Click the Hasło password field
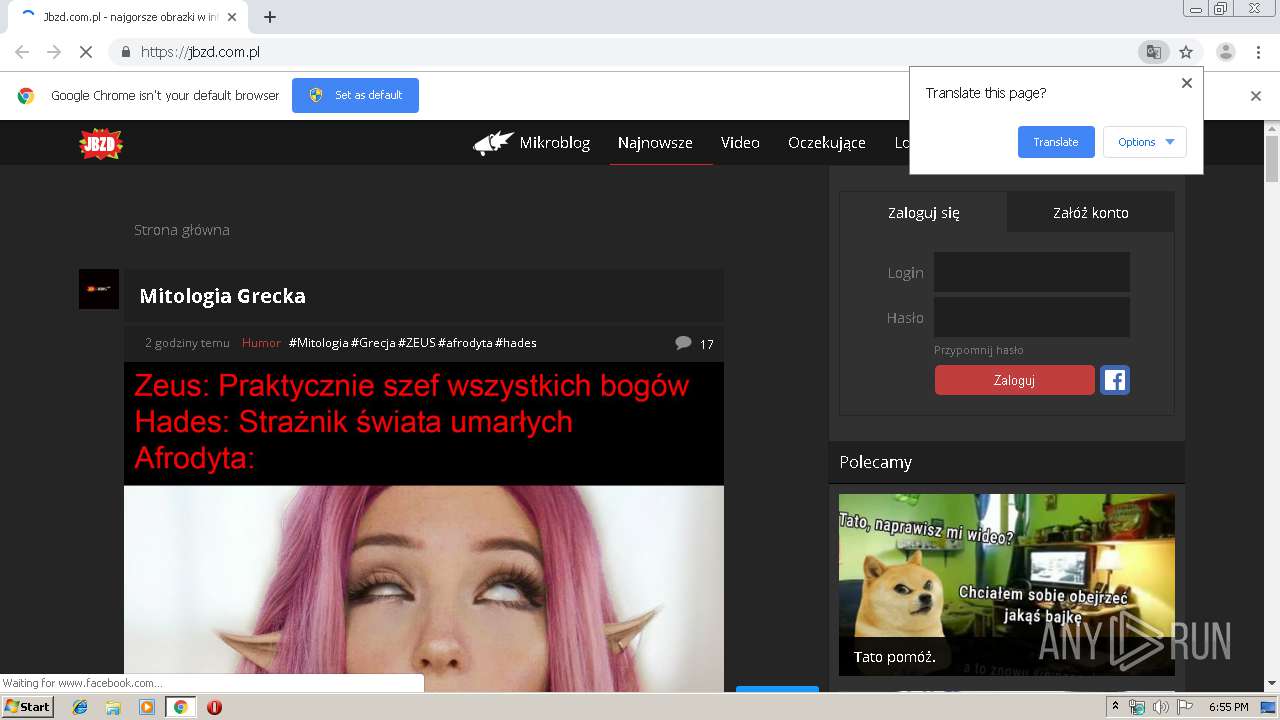The image size is (1280, 720). click(1032, 317)
